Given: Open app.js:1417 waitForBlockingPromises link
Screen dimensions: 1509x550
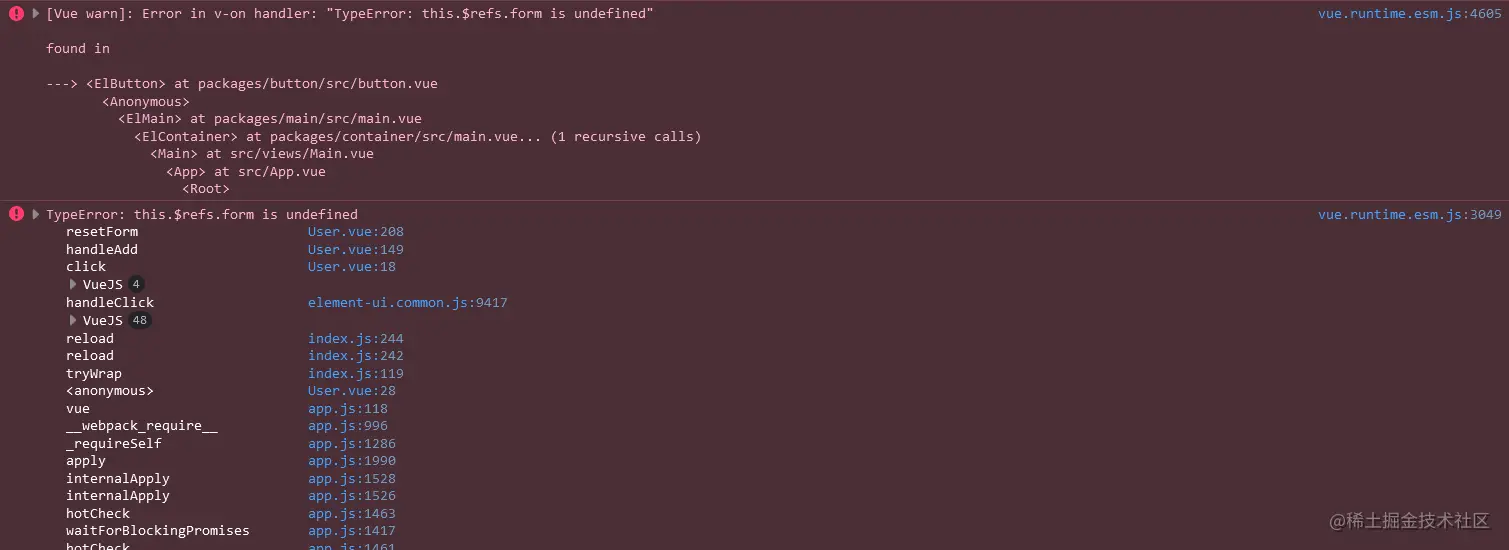Looking at the screenshot, I should tap(352, 531).
